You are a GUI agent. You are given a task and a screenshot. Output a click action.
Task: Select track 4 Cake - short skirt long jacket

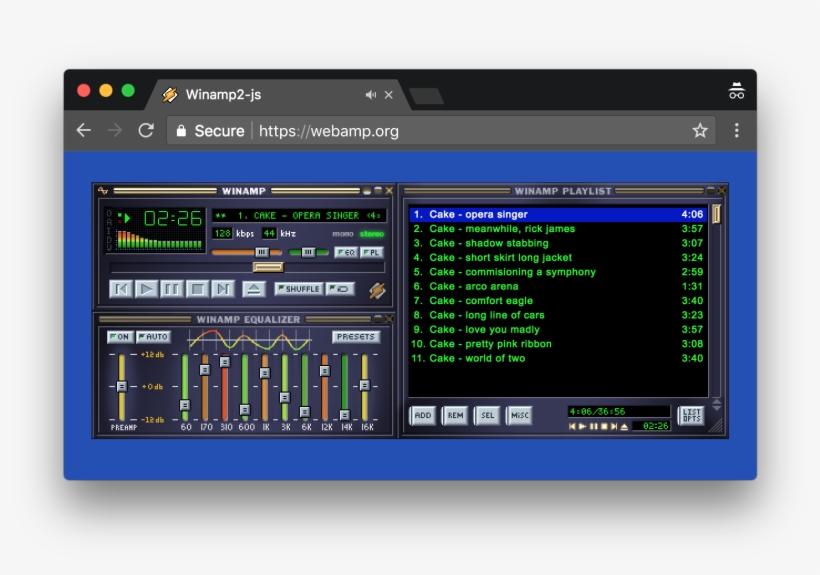pos(557,258)
